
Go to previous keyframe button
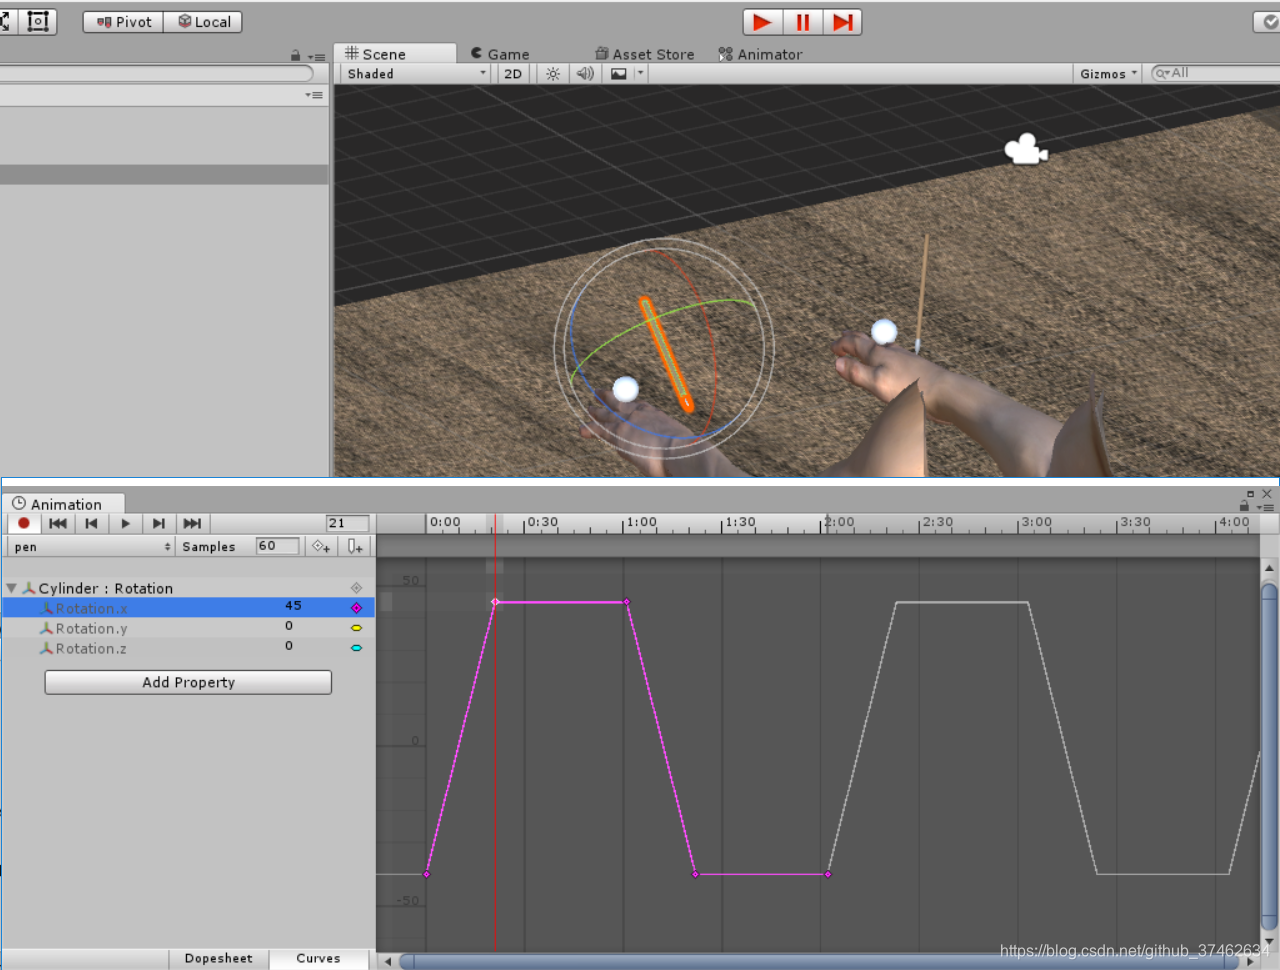point(92,523)
